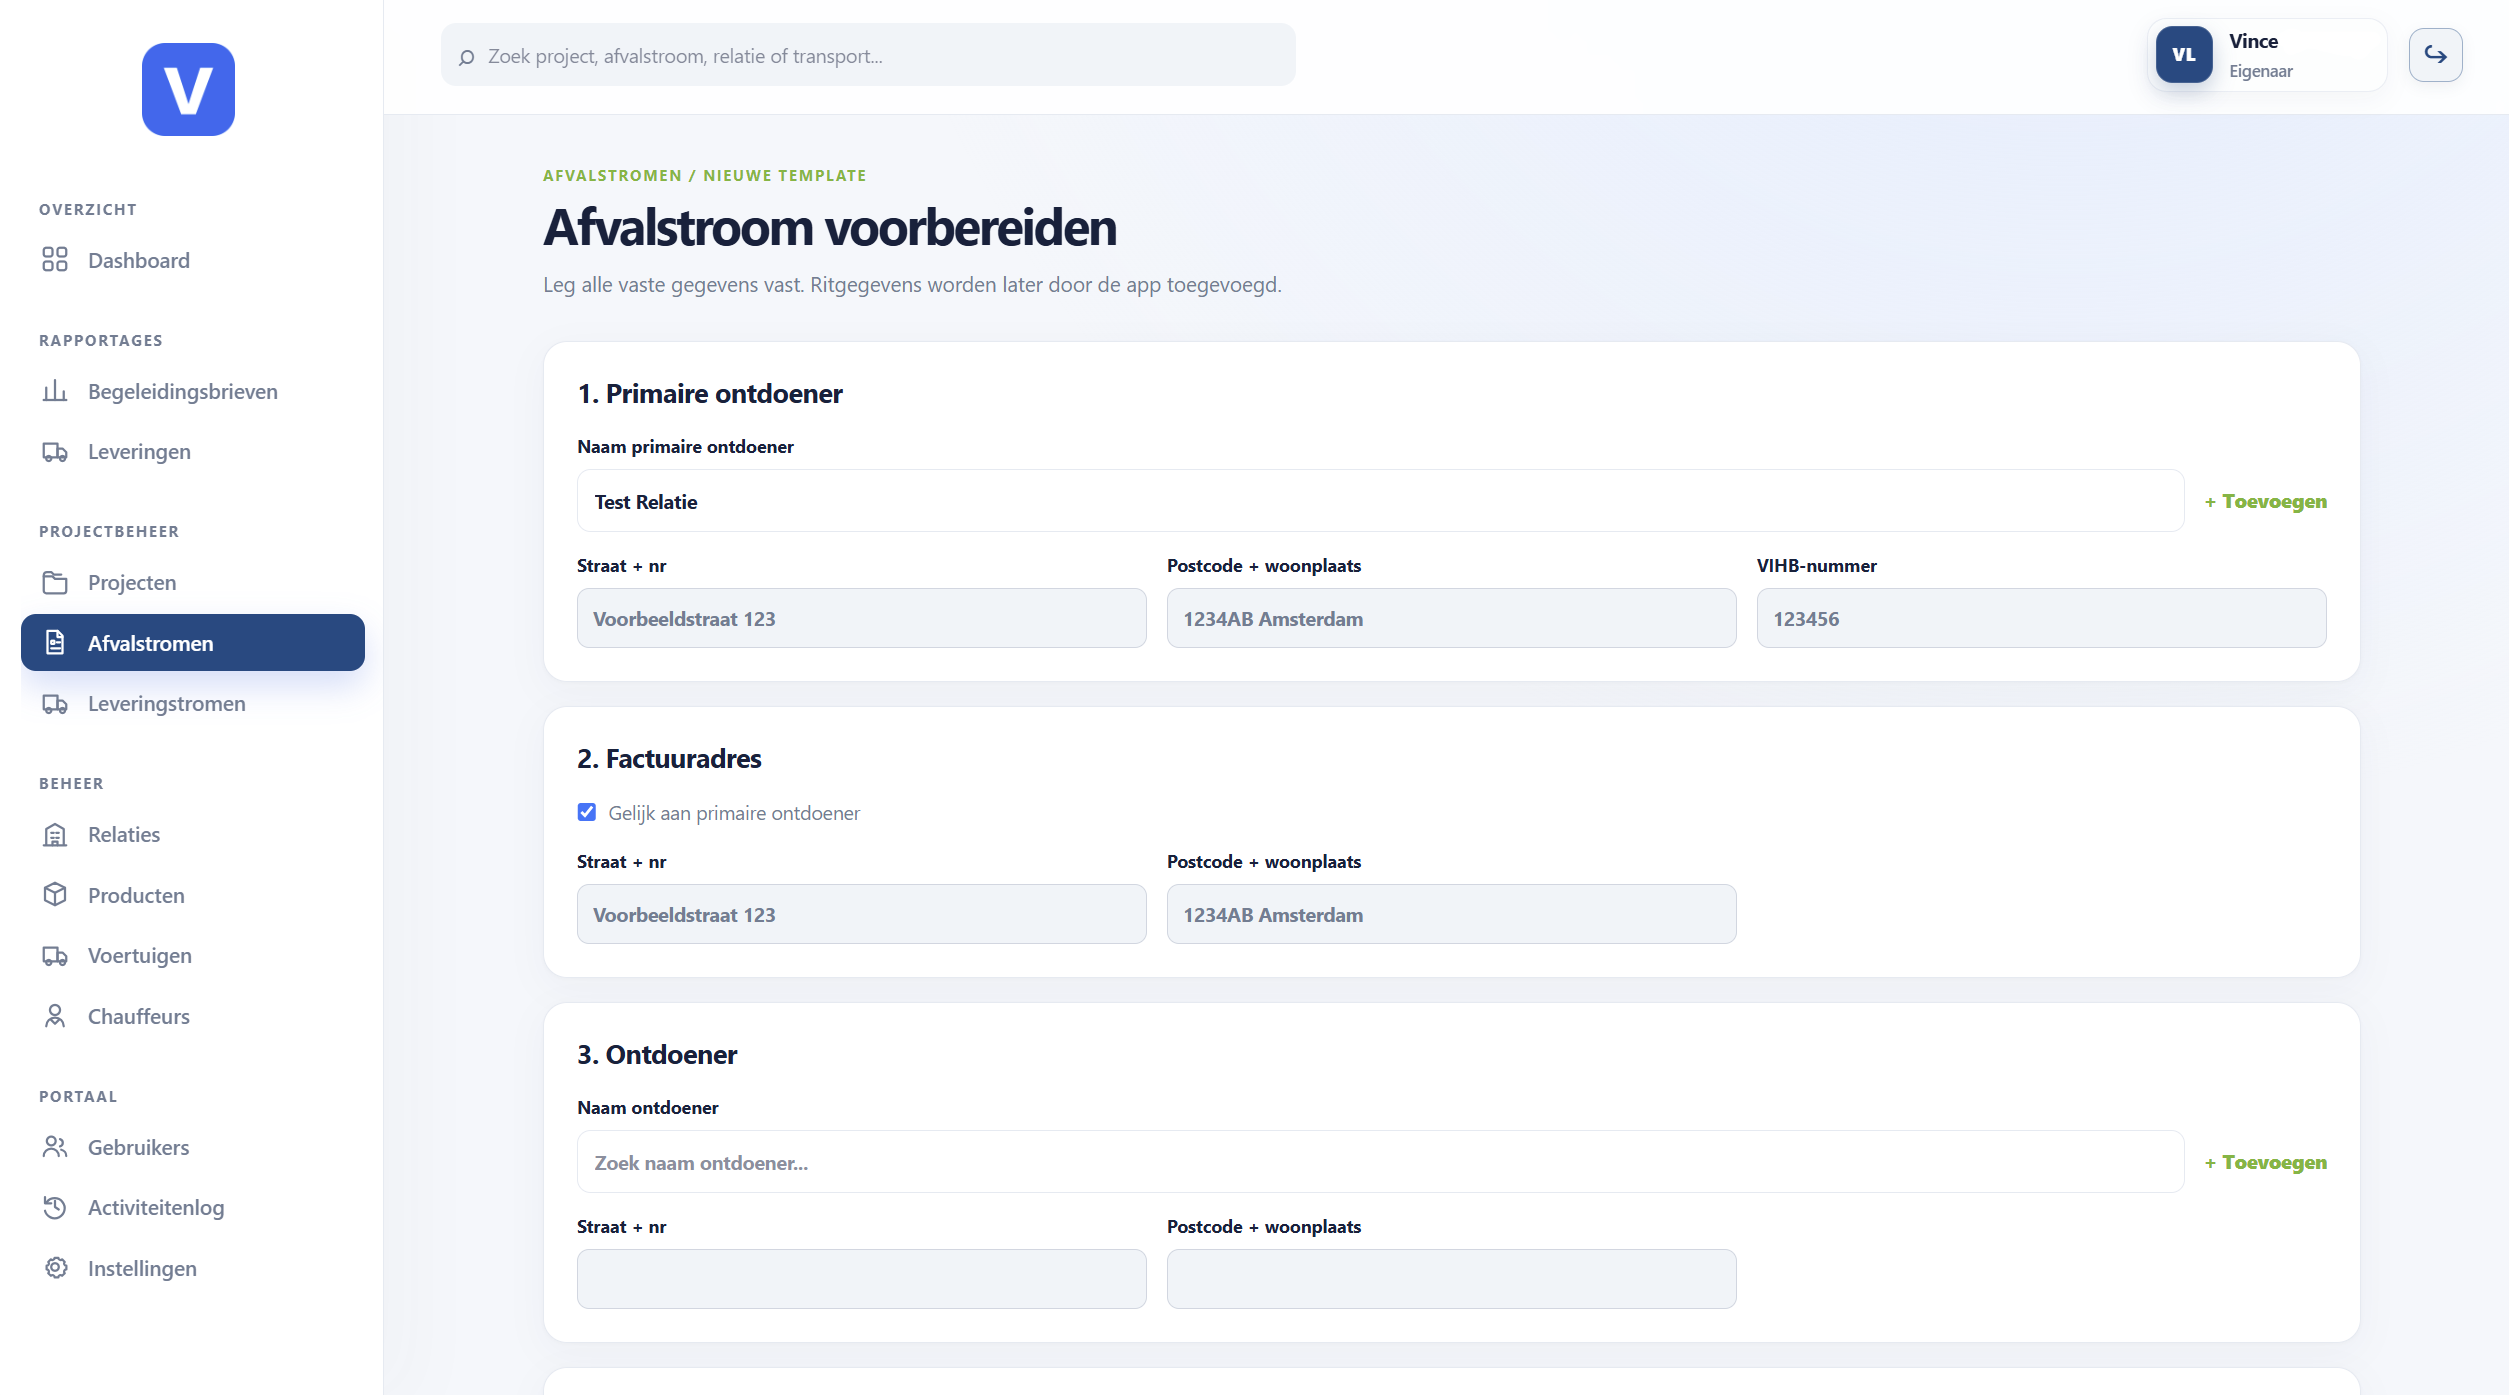The height and width of the screenshot is (1395, 2509).
Task: Click the '2. Factuuradres' heading
Action: coord(669,759)
